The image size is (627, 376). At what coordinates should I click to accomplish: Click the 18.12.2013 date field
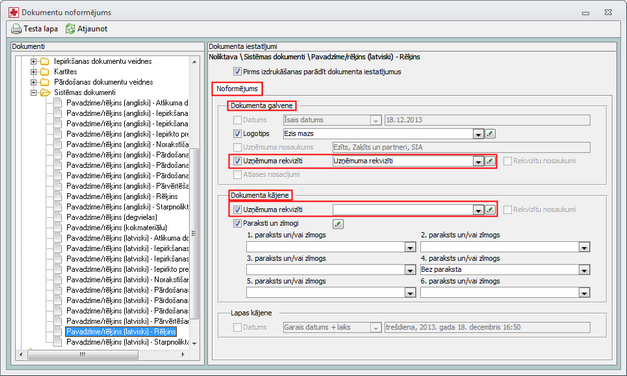point(487,120)
